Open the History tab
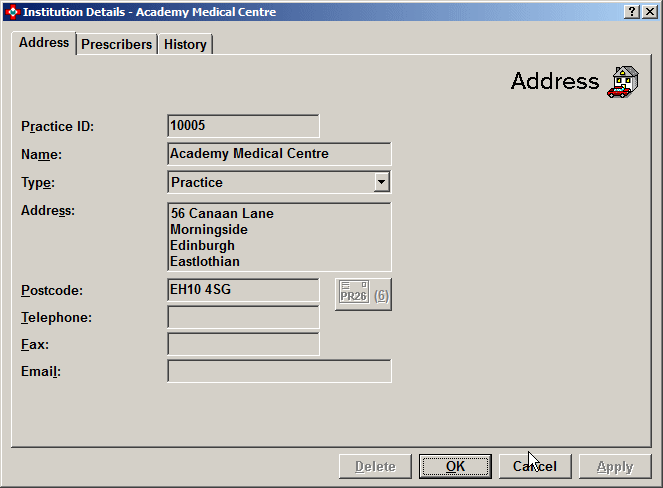663x488 pixels. pos(185,45)
